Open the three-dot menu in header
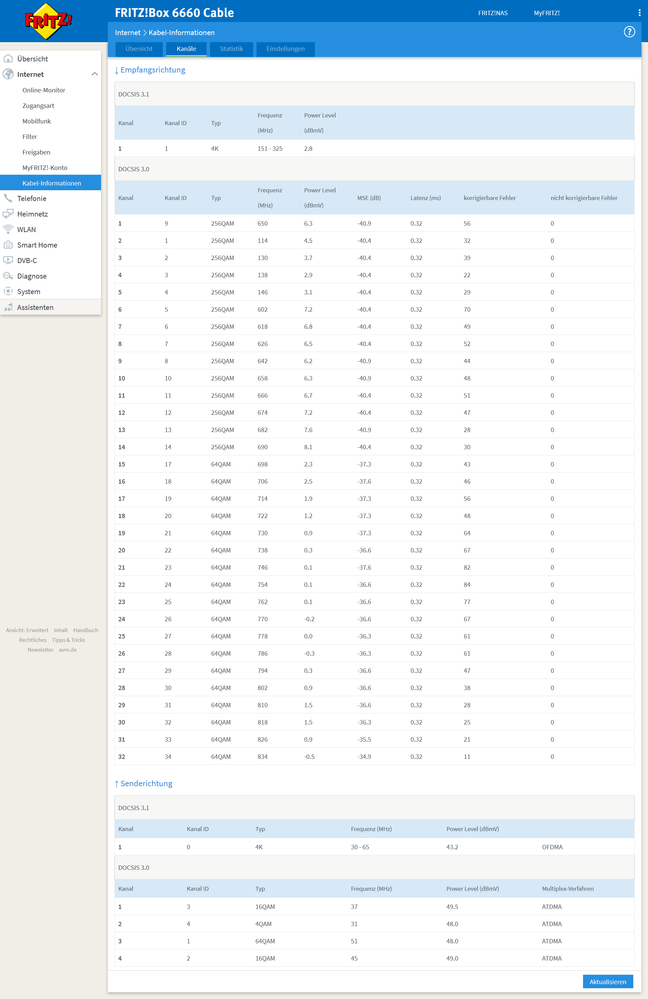The image size is (648, 999). [639, 13]
